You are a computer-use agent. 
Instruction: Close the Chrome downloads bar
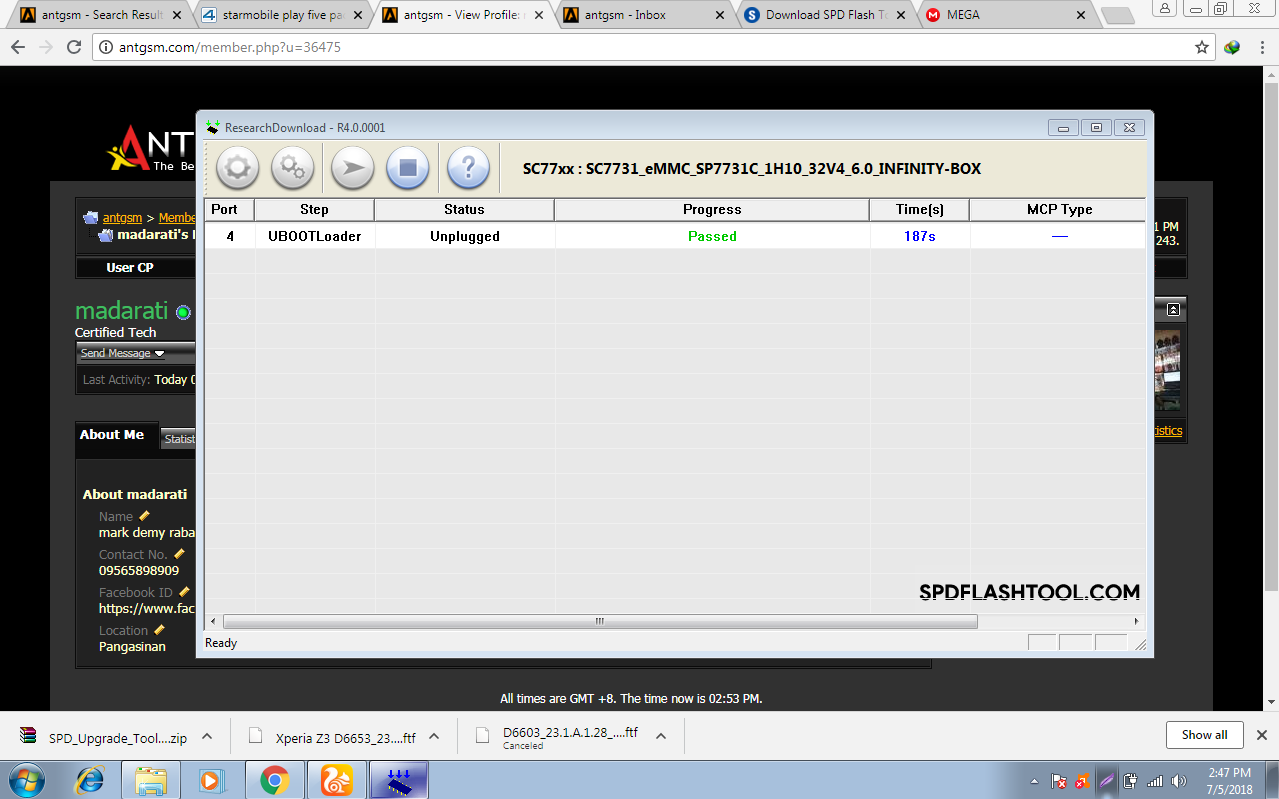pos(1261,734)
